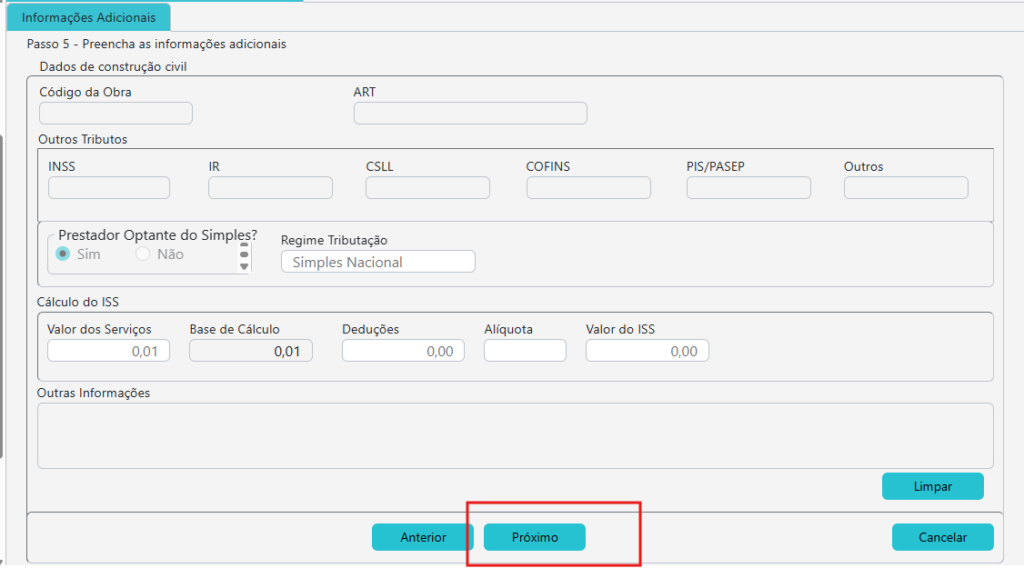Click the PIS/PASEP field
This screenshot has height=568, width=1024.
tap(748, 188)
